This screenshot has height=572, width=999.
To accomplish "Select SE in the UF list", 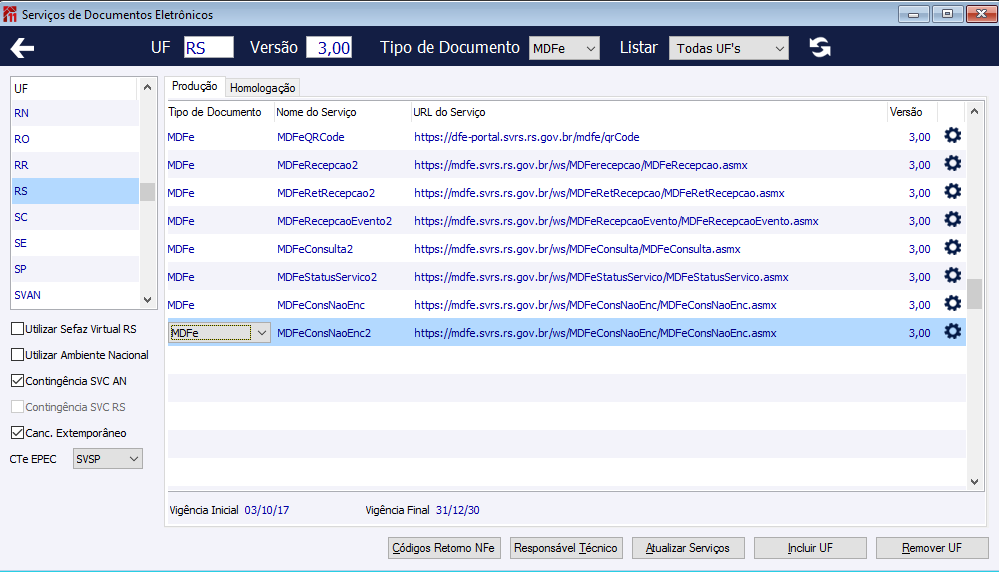I will (x=75, y=243).
